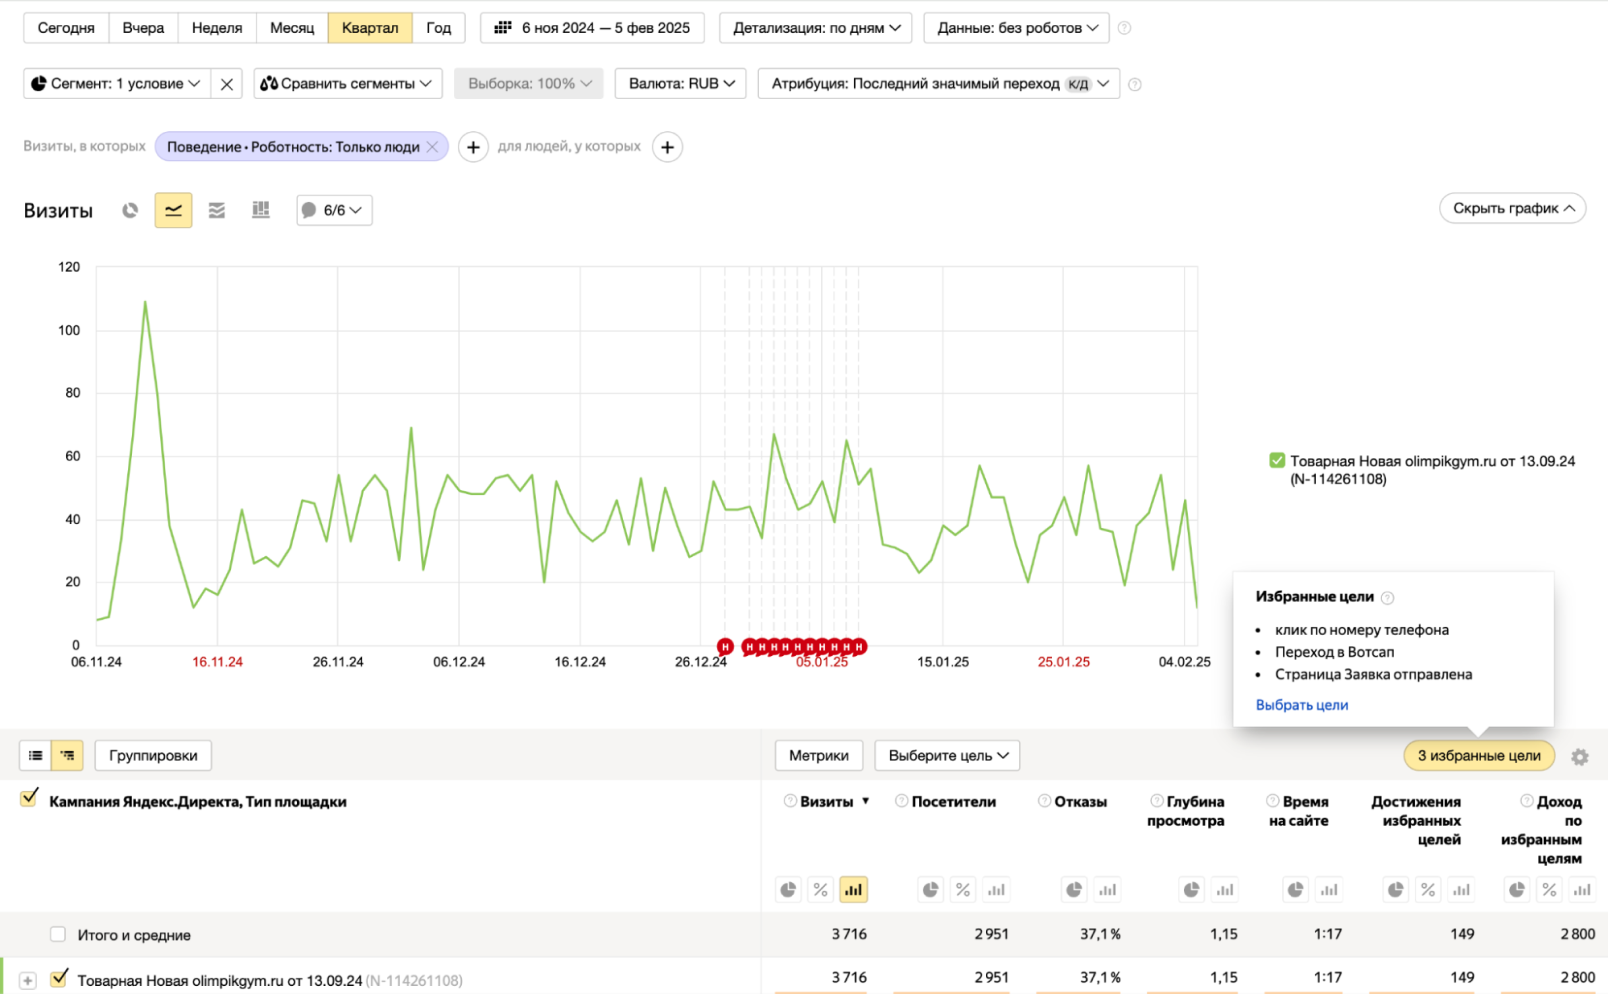Select the Квартал period tab
This screenshot has width=1608, height=994.
tap(370, 28)
